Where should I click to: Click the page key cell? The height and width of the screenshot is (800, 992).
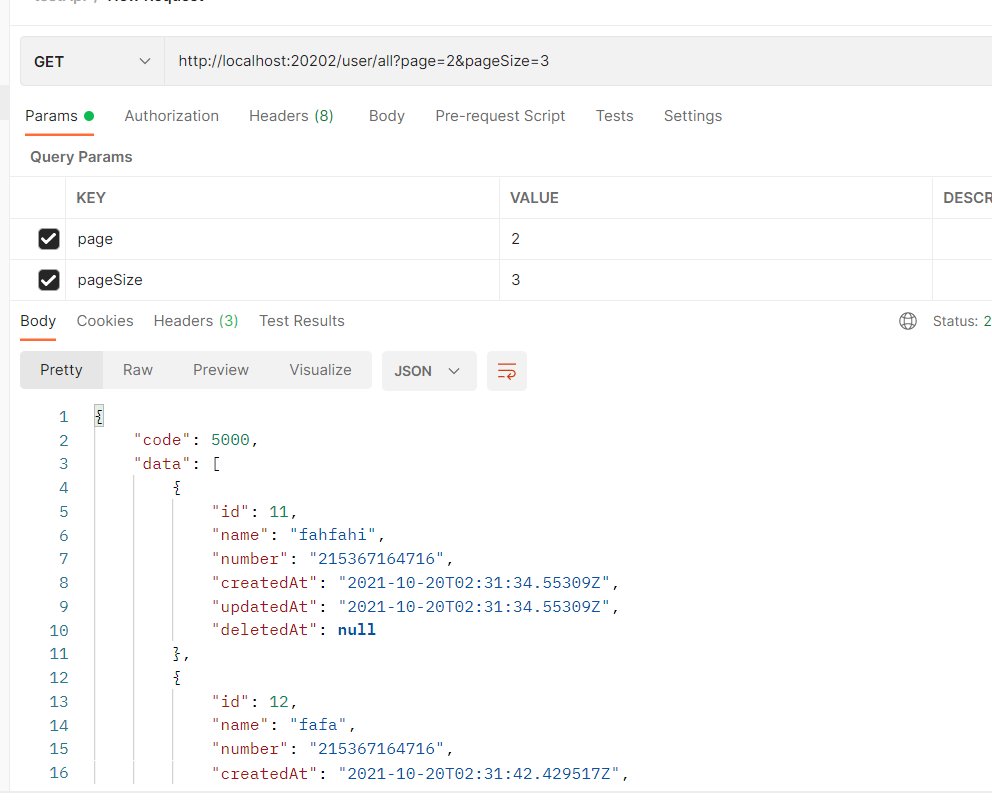click(x=282, y=239)
